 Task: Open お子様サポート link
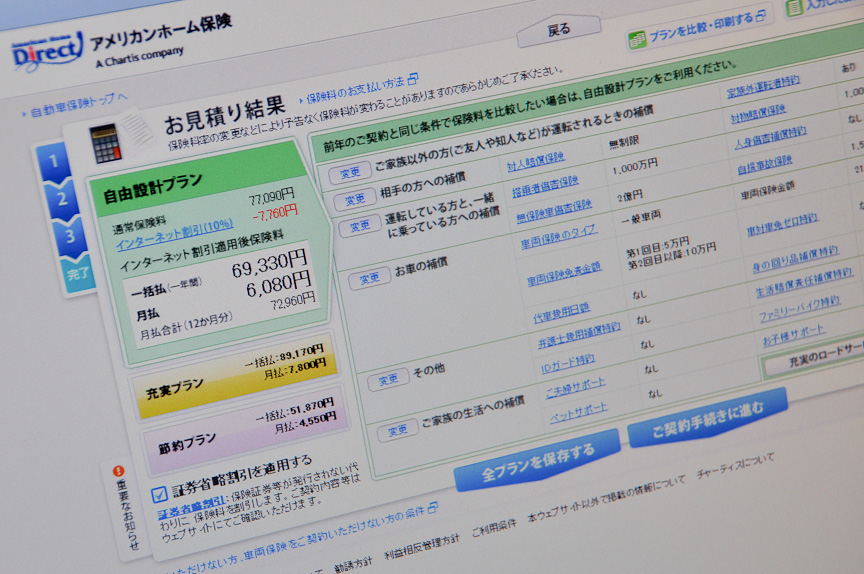pos(793,335)
